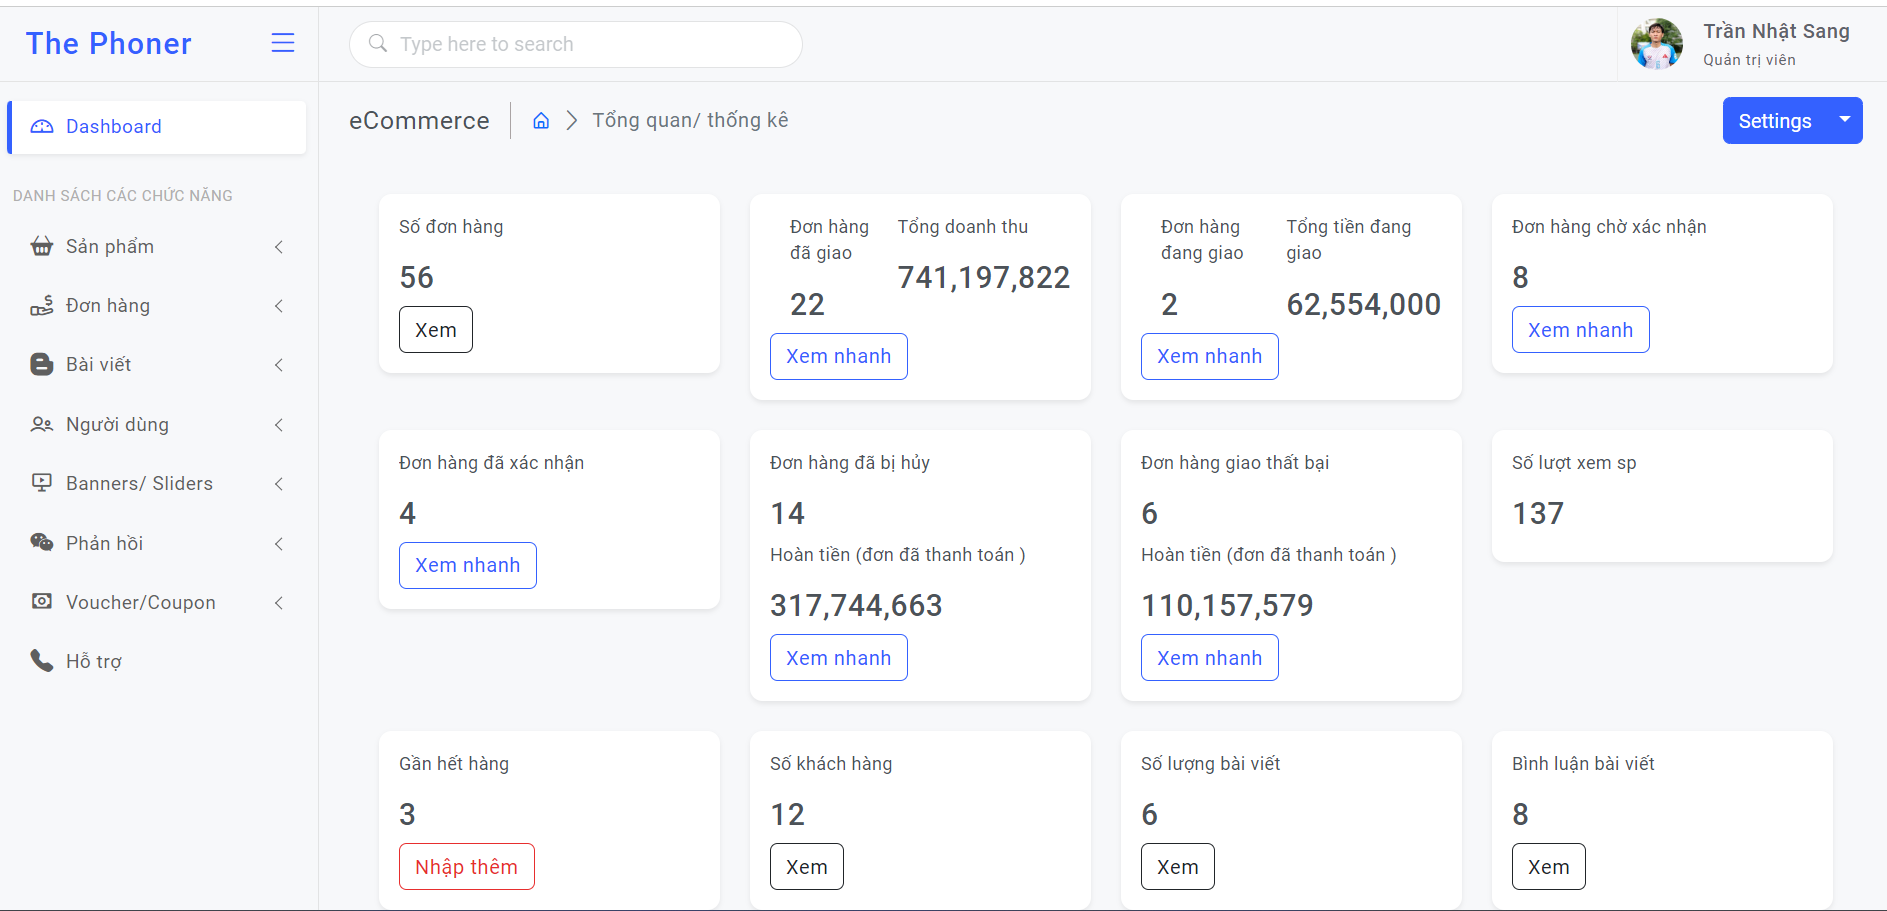Expand the Sản phẩm submenu chevron
Image resolution: width=1887 pixels, height=911 pixels.
pyautogui.click(x=279, y=247)
